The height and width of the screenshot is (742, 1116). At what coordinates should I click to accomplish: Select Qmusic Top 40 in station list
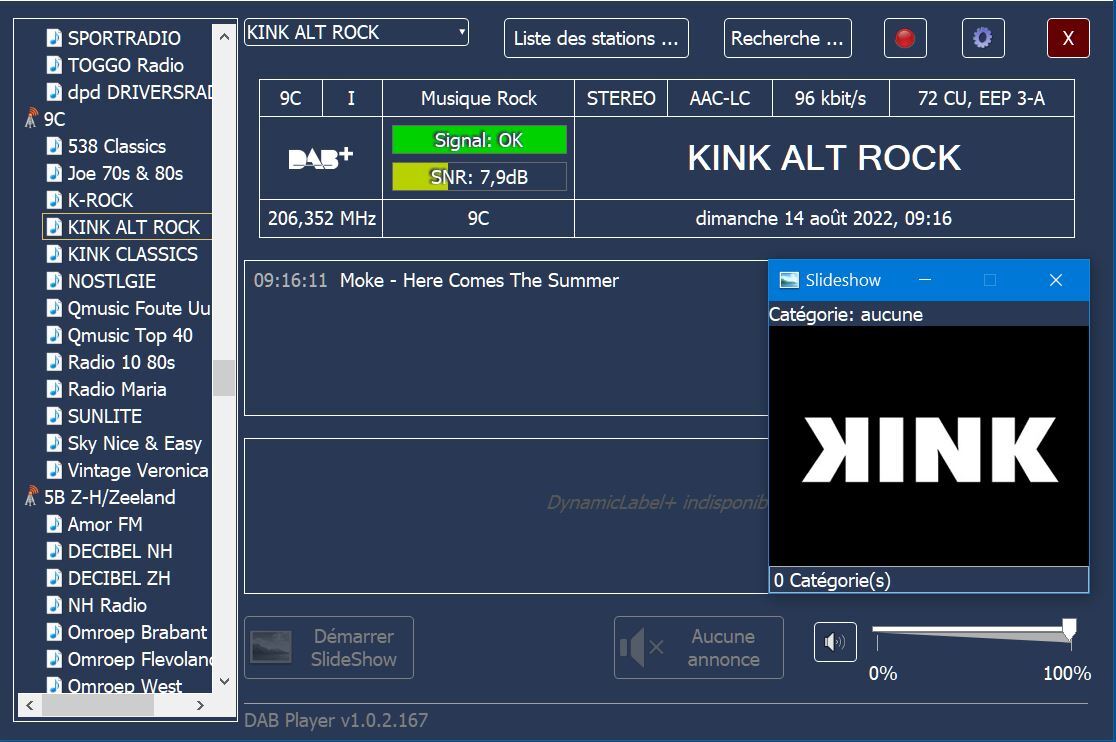pos(130,335)
